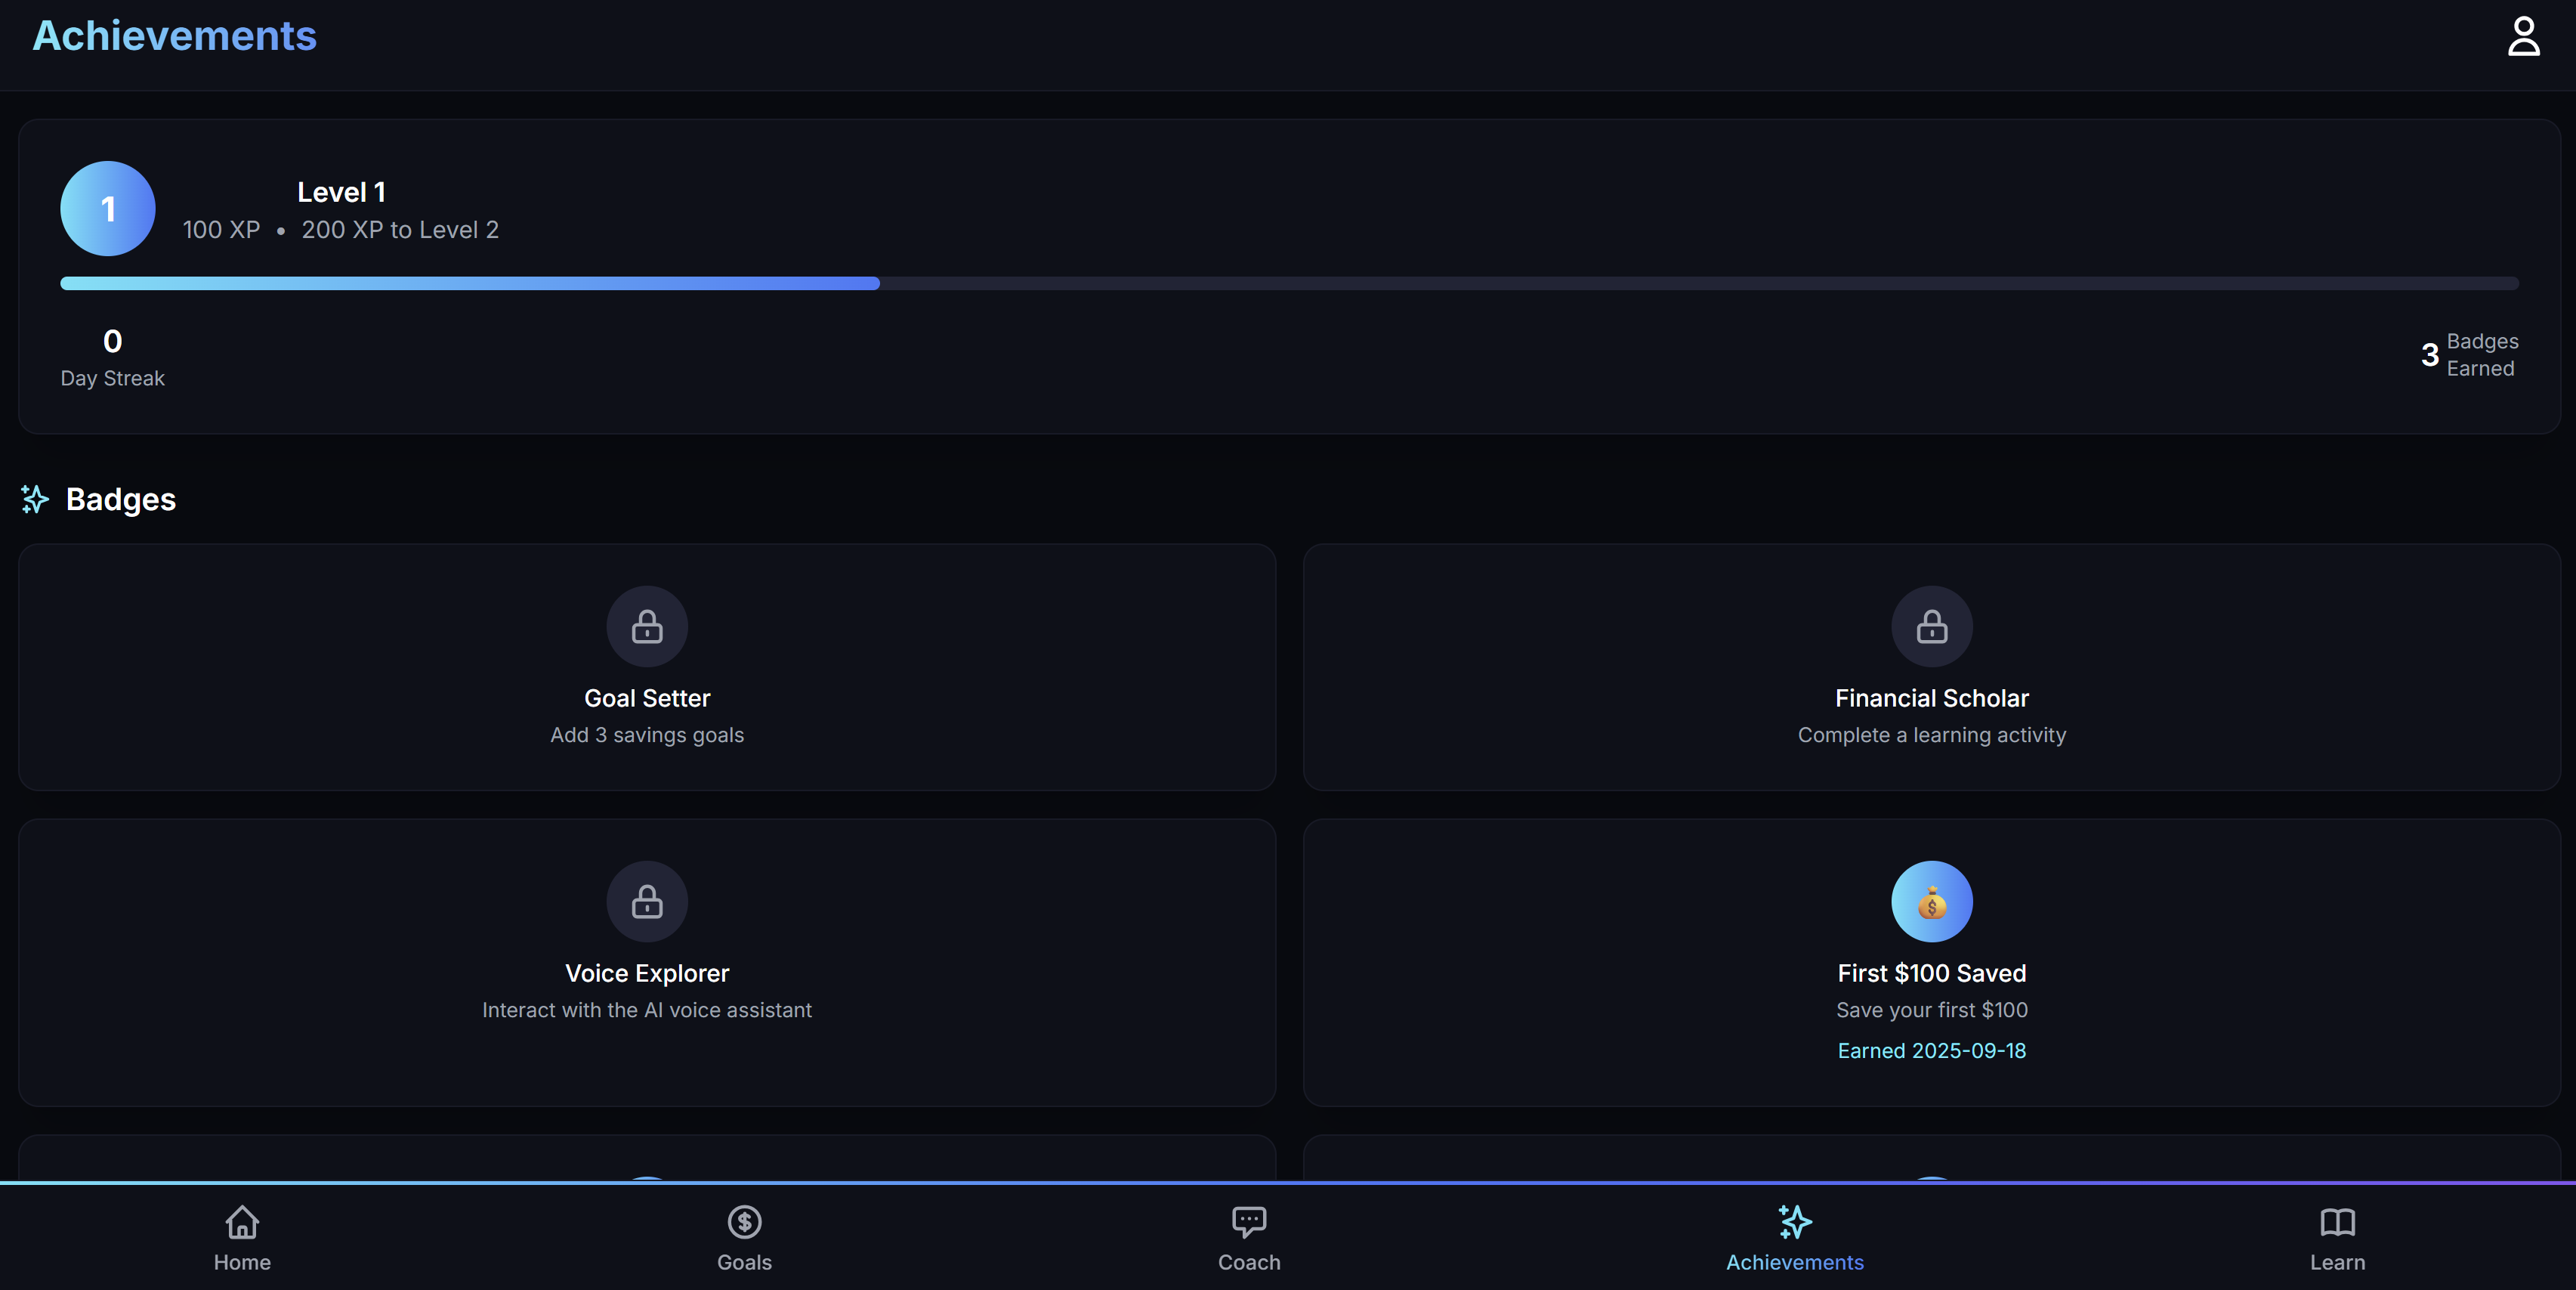Switch to the Coach tab label
2576x1290 pixels.
(1249, 1262)
